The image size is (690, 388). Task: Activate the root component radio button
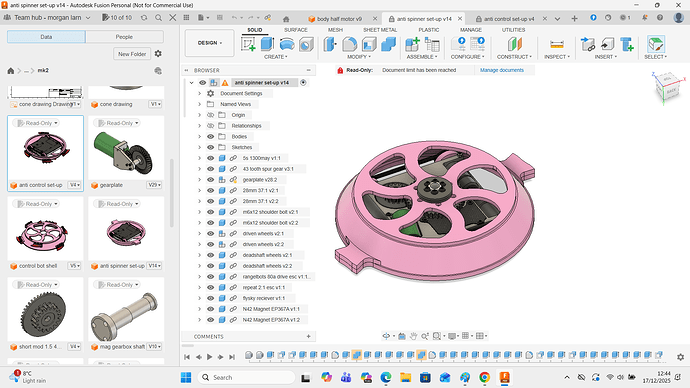303,83
